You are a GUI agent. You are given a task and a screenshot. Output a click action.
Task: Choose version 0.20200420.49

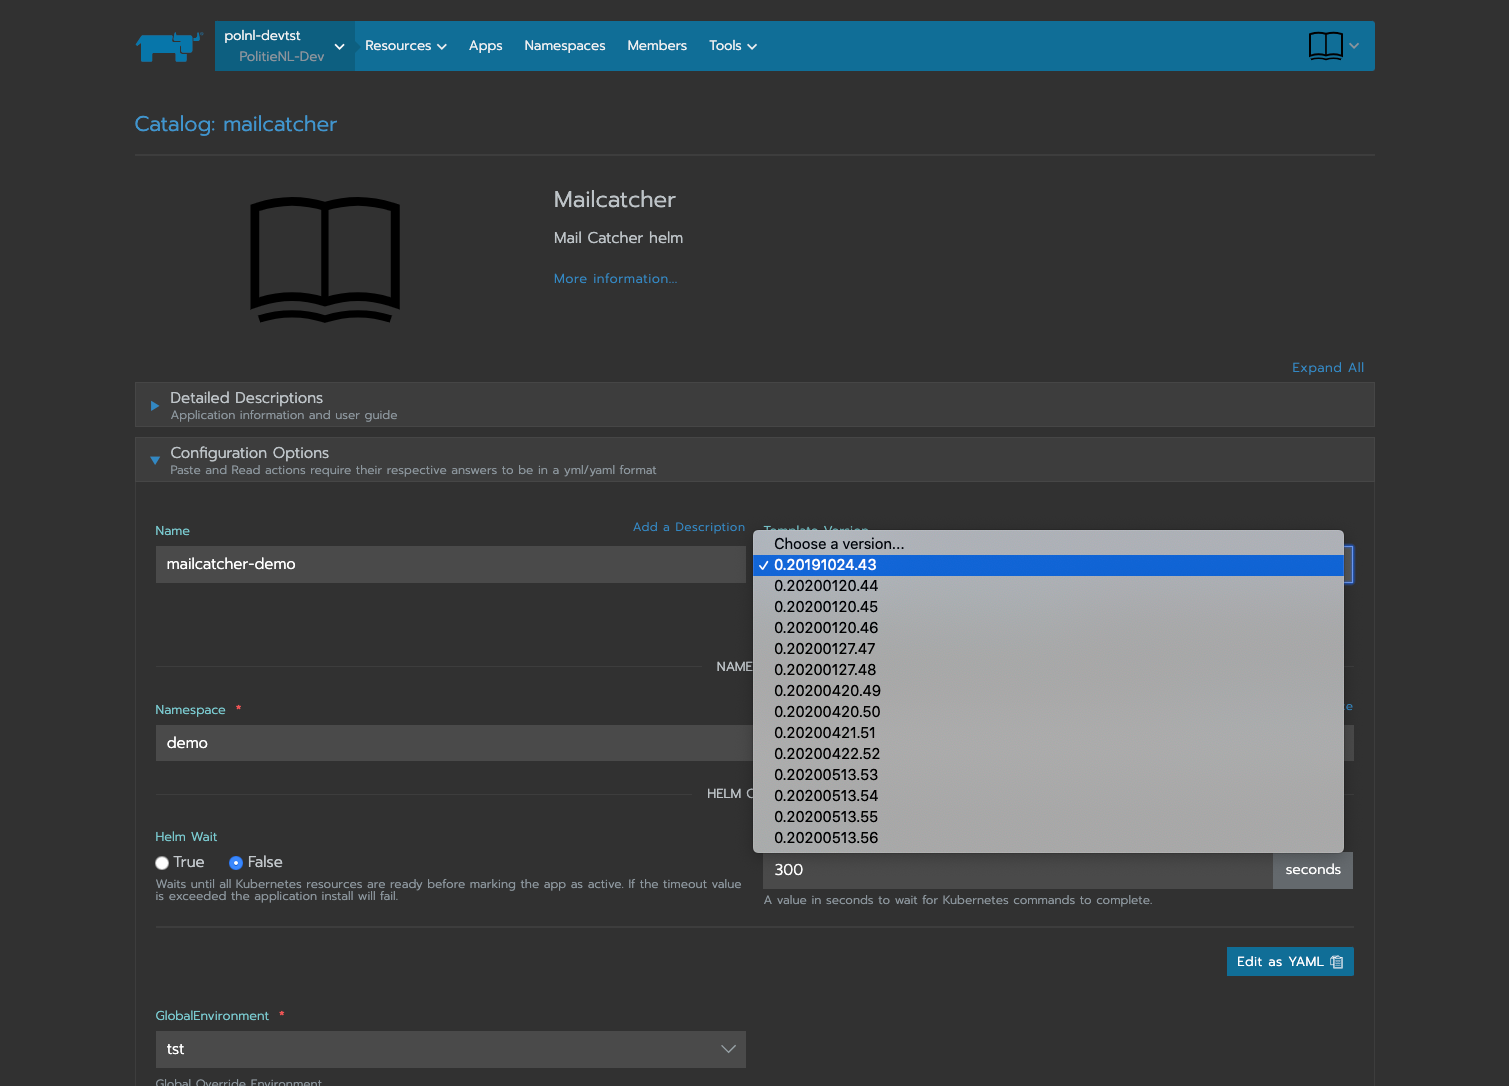click(1048, 691)
